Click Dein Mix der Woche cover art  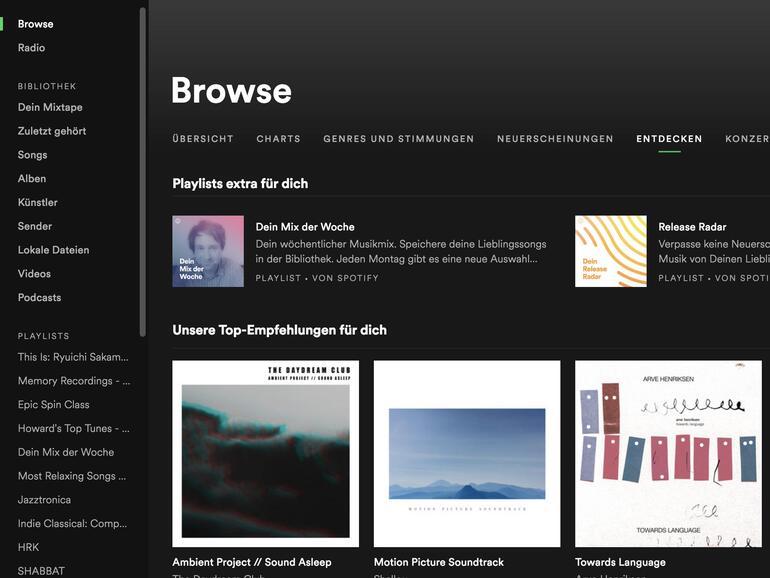pos(208,251)
